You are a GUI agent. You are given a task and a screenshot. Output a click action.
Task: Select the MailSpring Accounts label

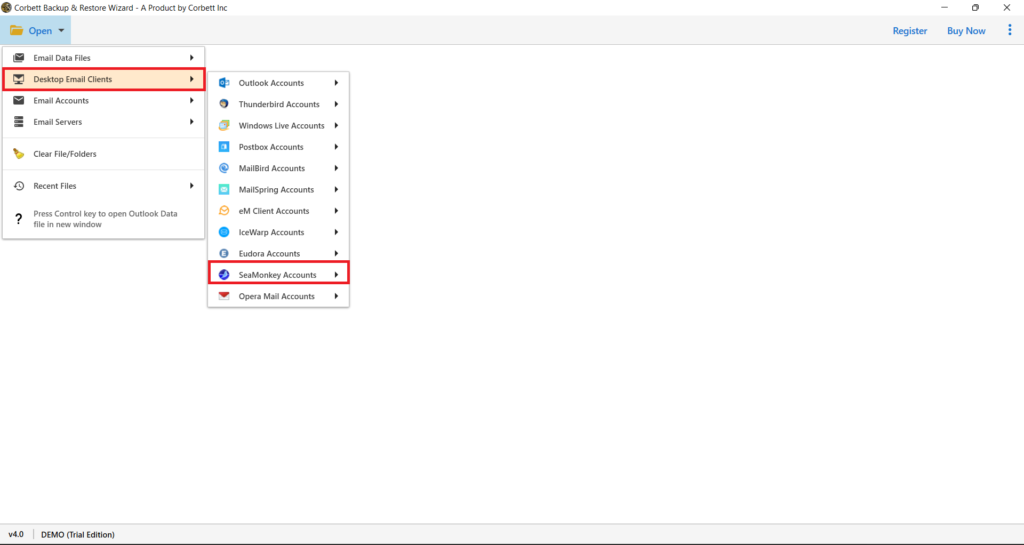click(276, 190)
